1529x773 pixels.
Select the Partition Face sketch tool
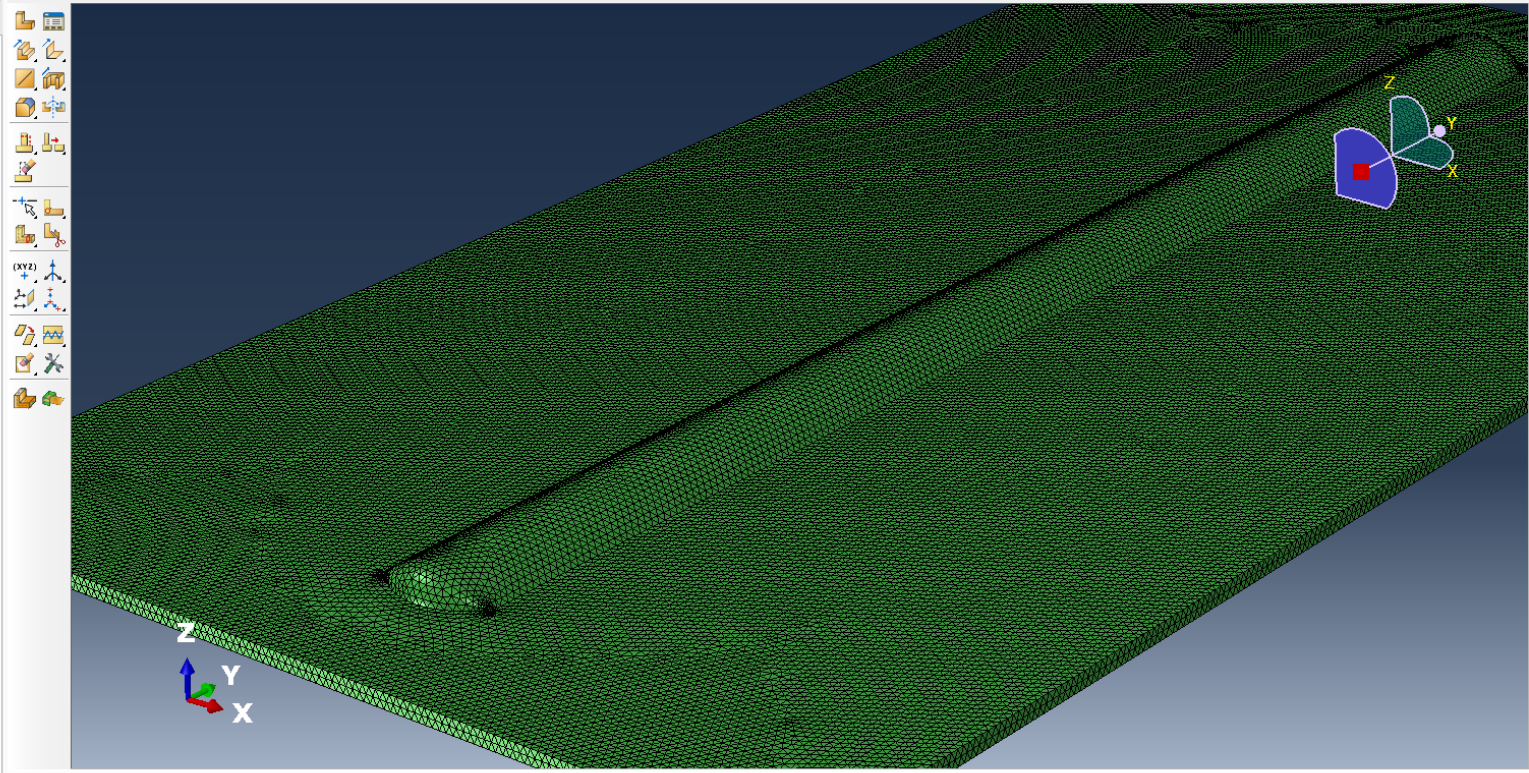click(x=54, y=208)
